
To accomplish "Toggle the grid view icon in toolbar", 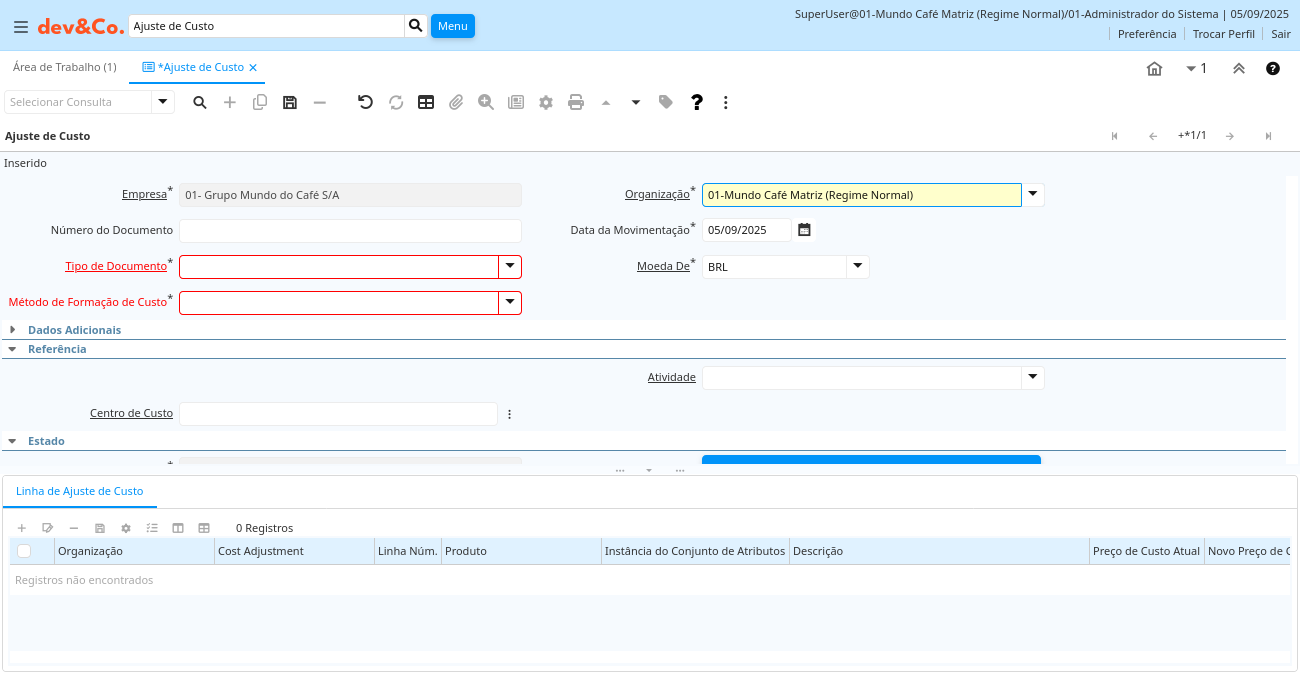I will [426, 102].
